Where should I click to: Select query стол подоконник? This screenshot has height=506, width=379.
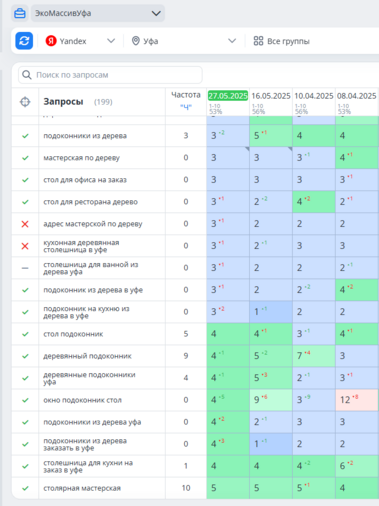click(73, 334)
